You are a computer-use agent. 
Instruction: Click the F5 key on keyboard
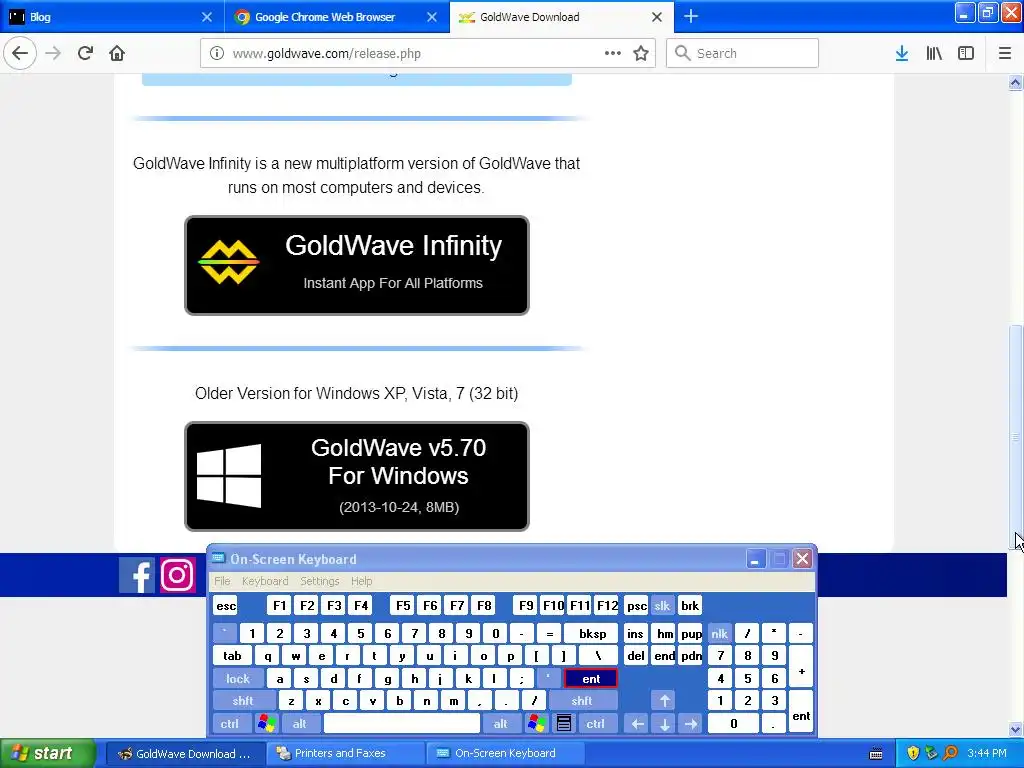(403, 606)
